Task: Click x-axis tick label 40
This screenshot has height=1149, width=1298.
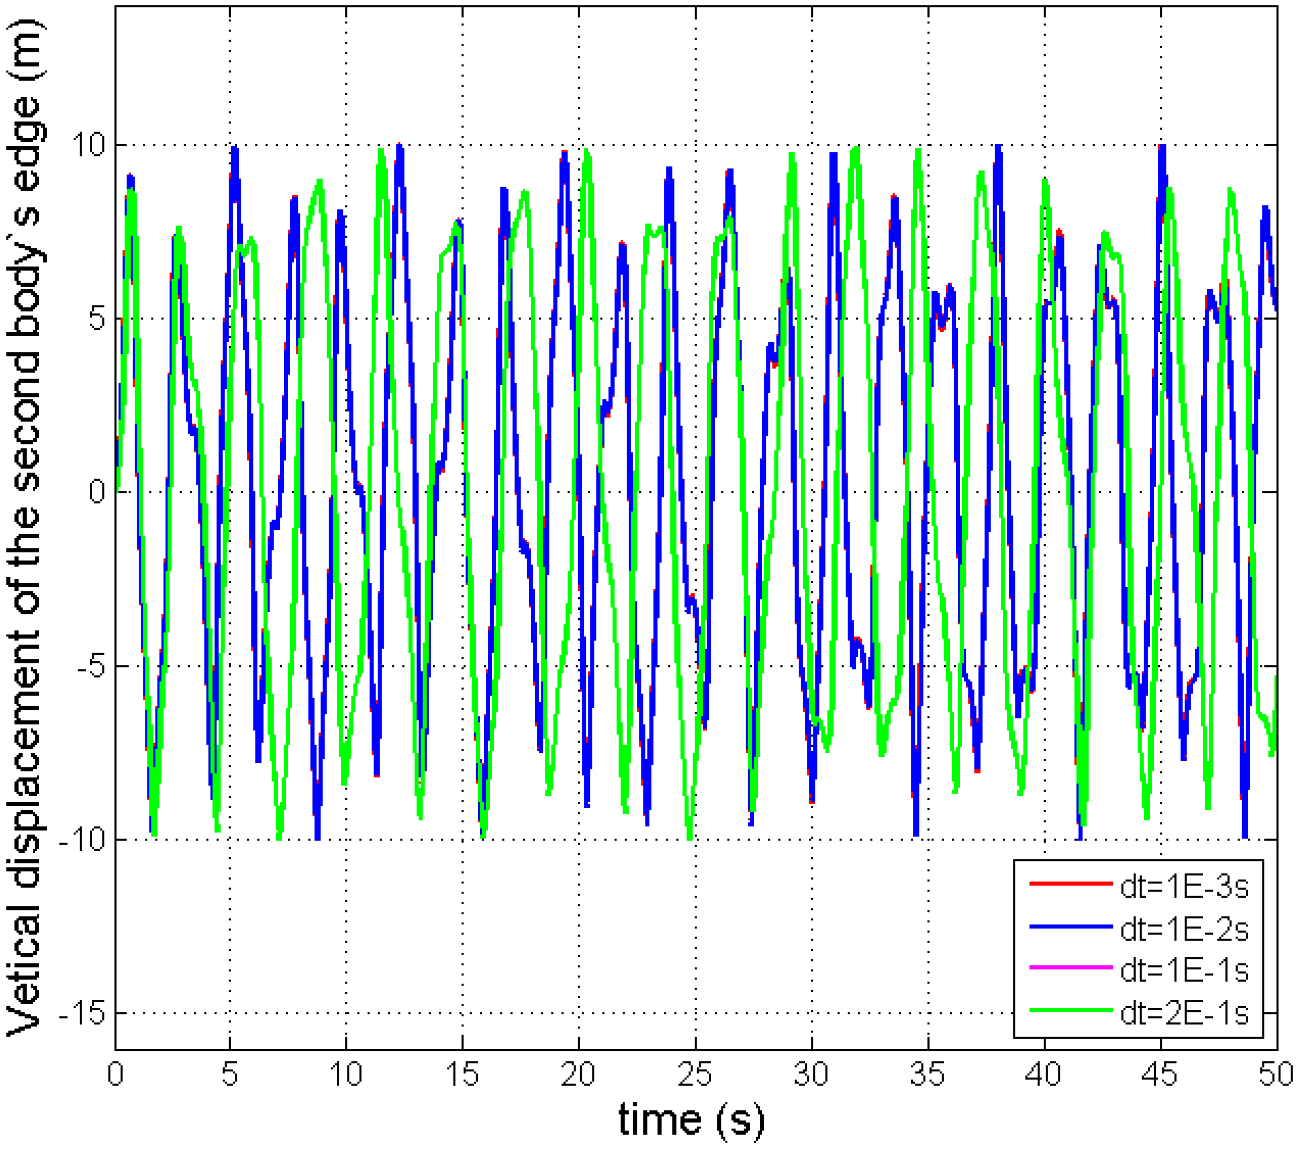Action: 1043,1075
